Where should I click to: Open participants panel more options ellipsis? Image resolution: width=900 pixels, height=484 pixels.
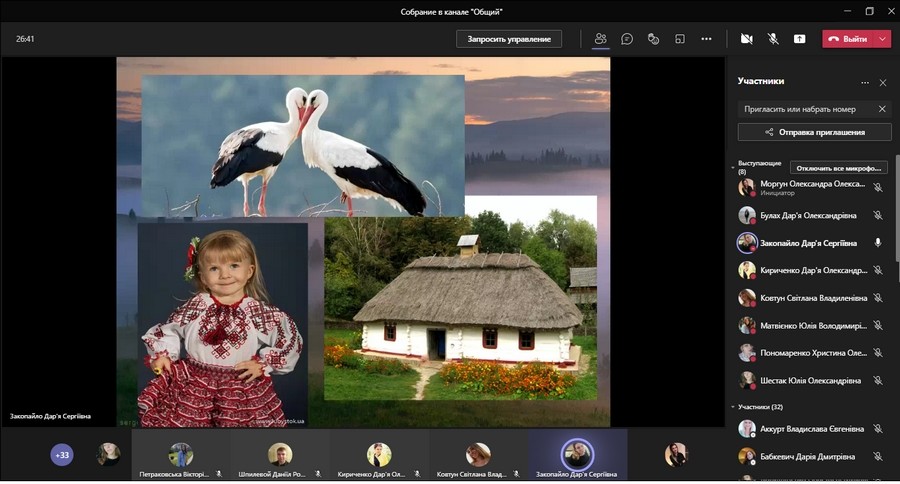(x=865, y=82)
